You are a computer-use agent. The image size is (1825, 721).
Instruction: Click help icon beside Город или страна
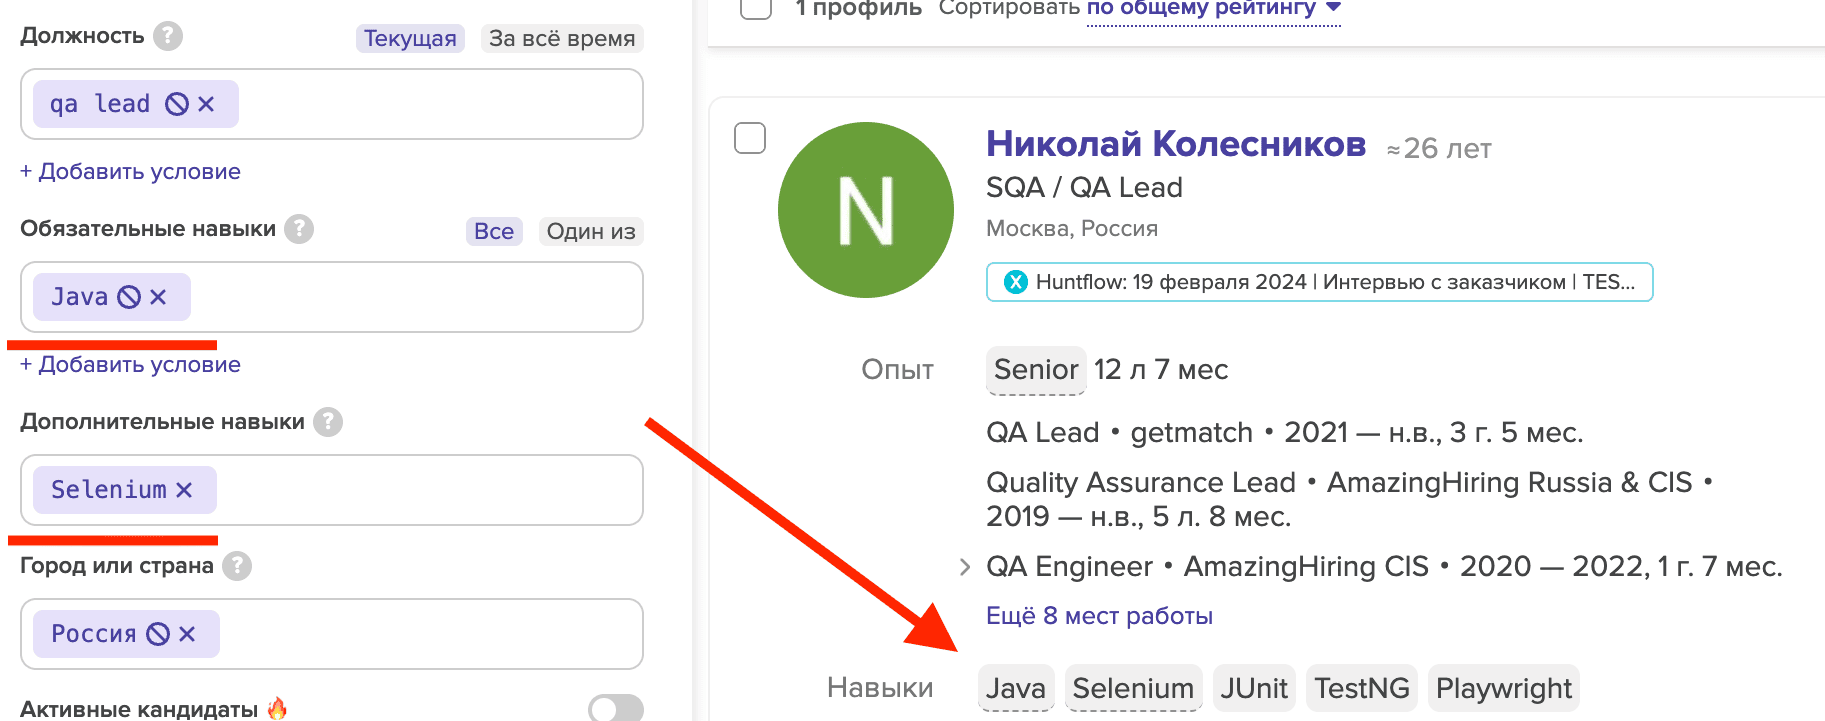(x=236, y=566)
